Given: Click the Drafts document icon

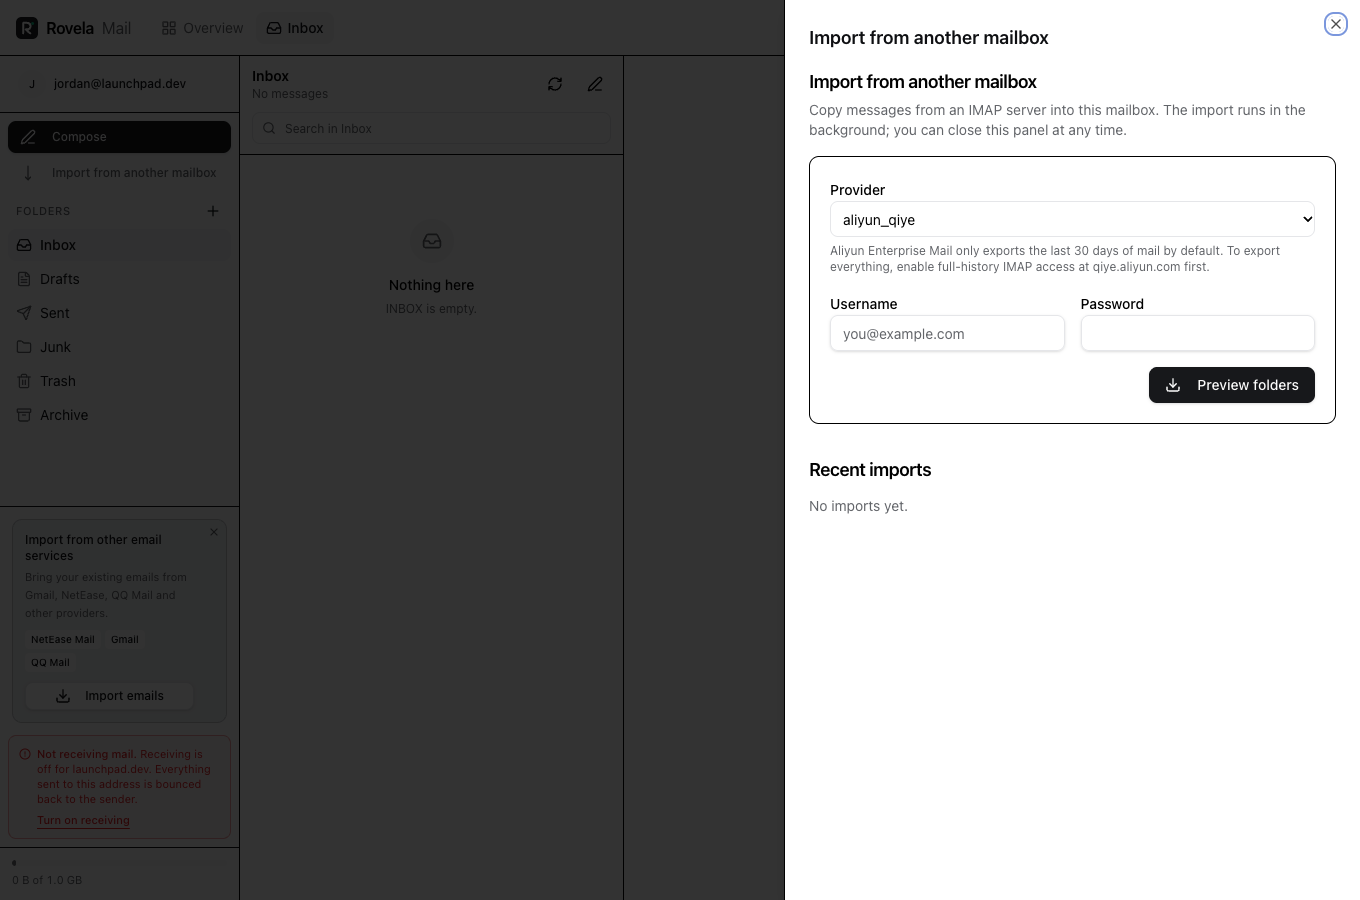Looking at the screenshot, I should coord(24,279).
